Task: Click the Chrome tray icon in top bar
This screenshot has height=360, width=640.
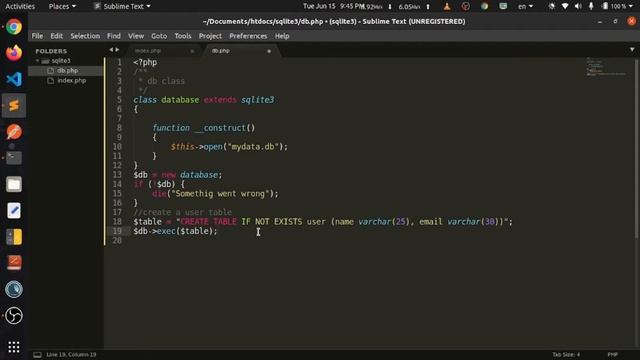Action: 484,6
